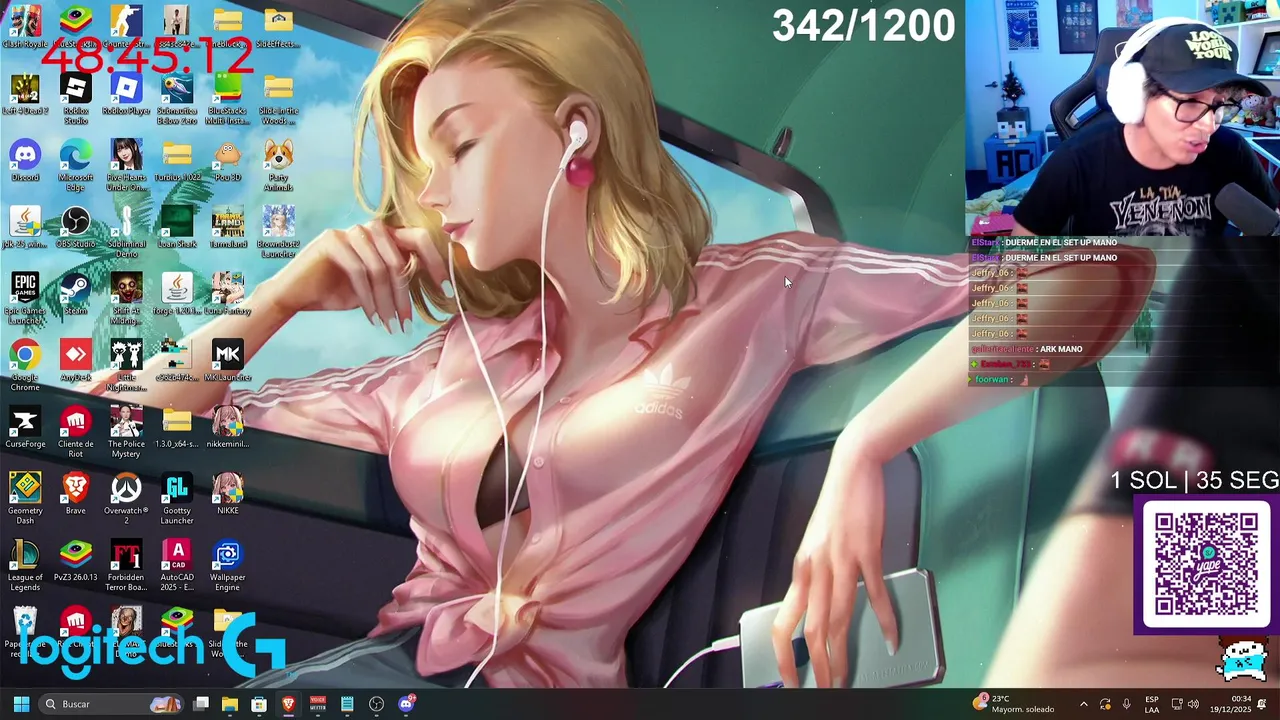Open the Luna Fantasy shortcut
The height and width of the screenshot is (720, 1280).
(227, 293)
